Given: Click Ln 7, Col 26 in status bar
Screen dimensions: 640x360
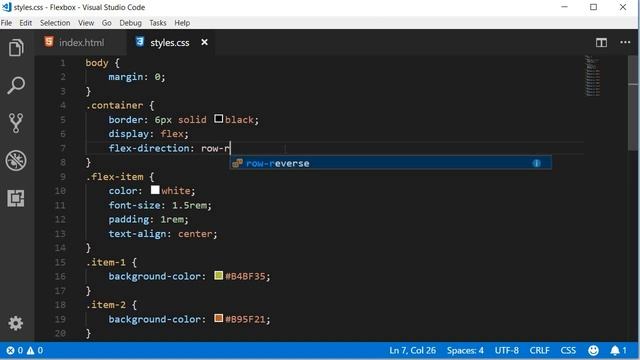Looking at the screenshot, I should [412, 350].
